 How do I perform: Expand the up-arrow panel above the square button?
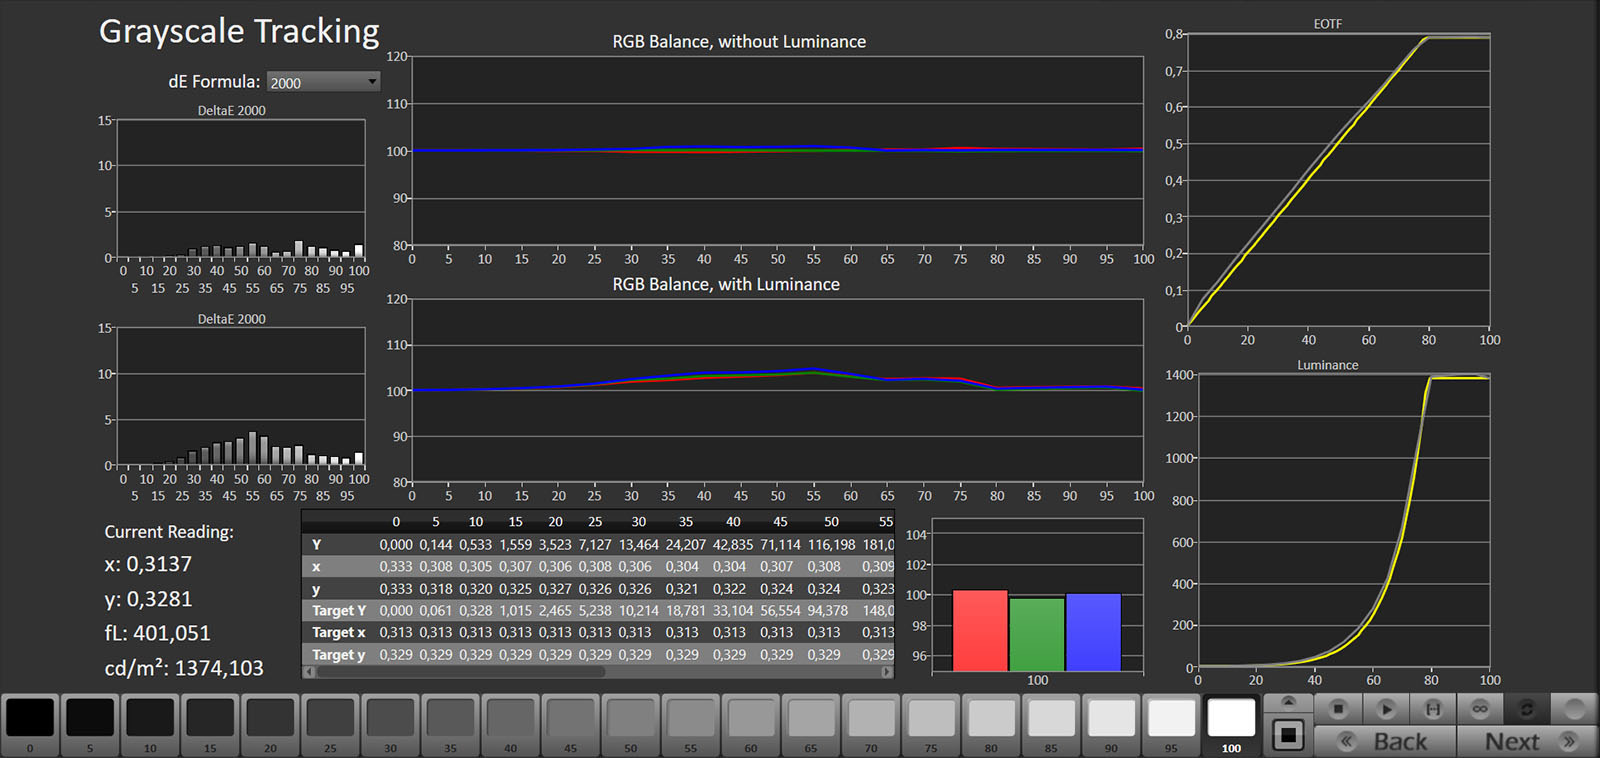coord(1288,702)
